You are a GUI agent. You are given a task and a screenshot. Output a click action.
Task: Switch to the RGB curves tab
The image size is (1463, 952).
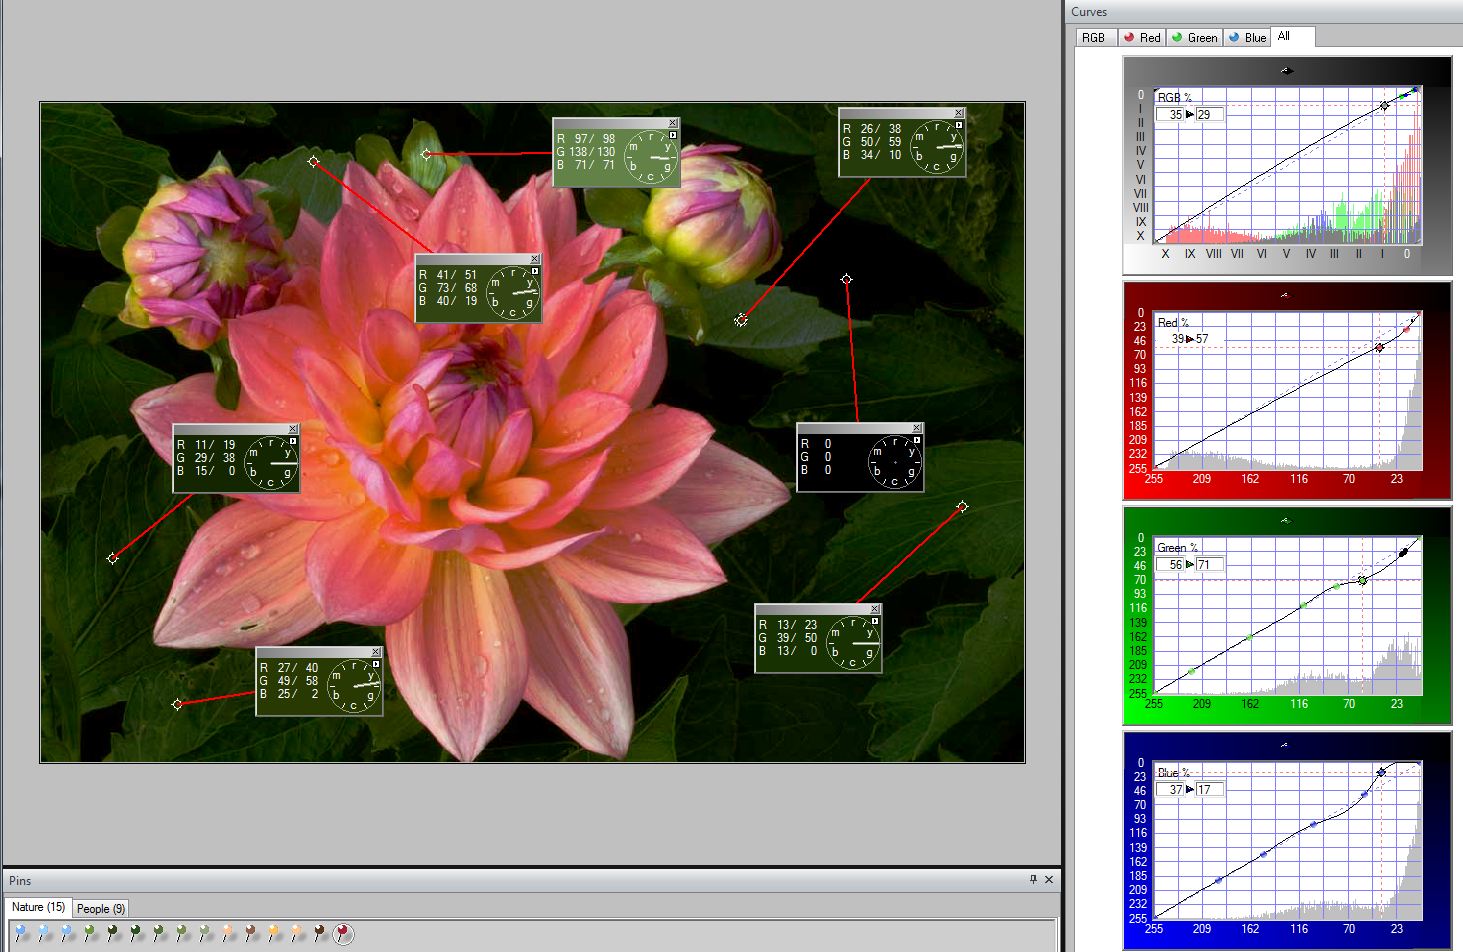click(x=1094, y=37)
